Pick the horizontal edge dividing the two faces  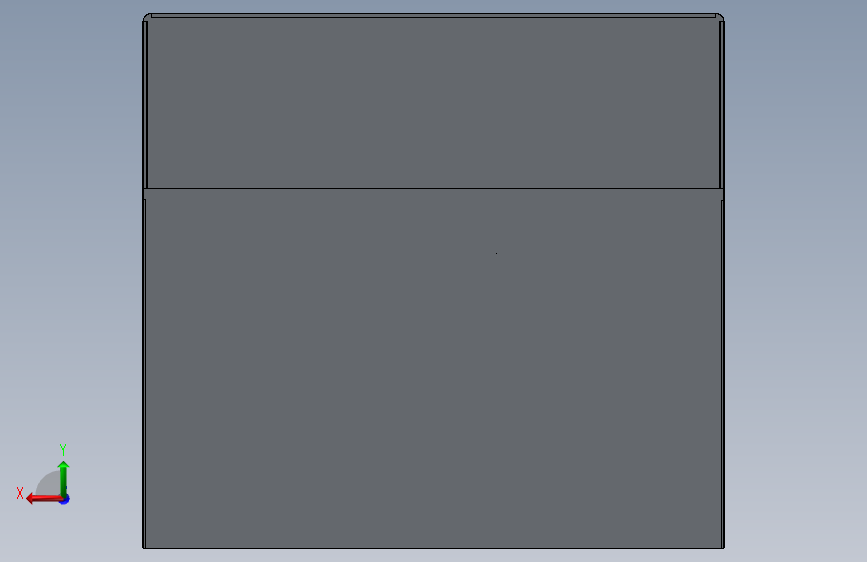pyautogui.click(x=434, y=189)
